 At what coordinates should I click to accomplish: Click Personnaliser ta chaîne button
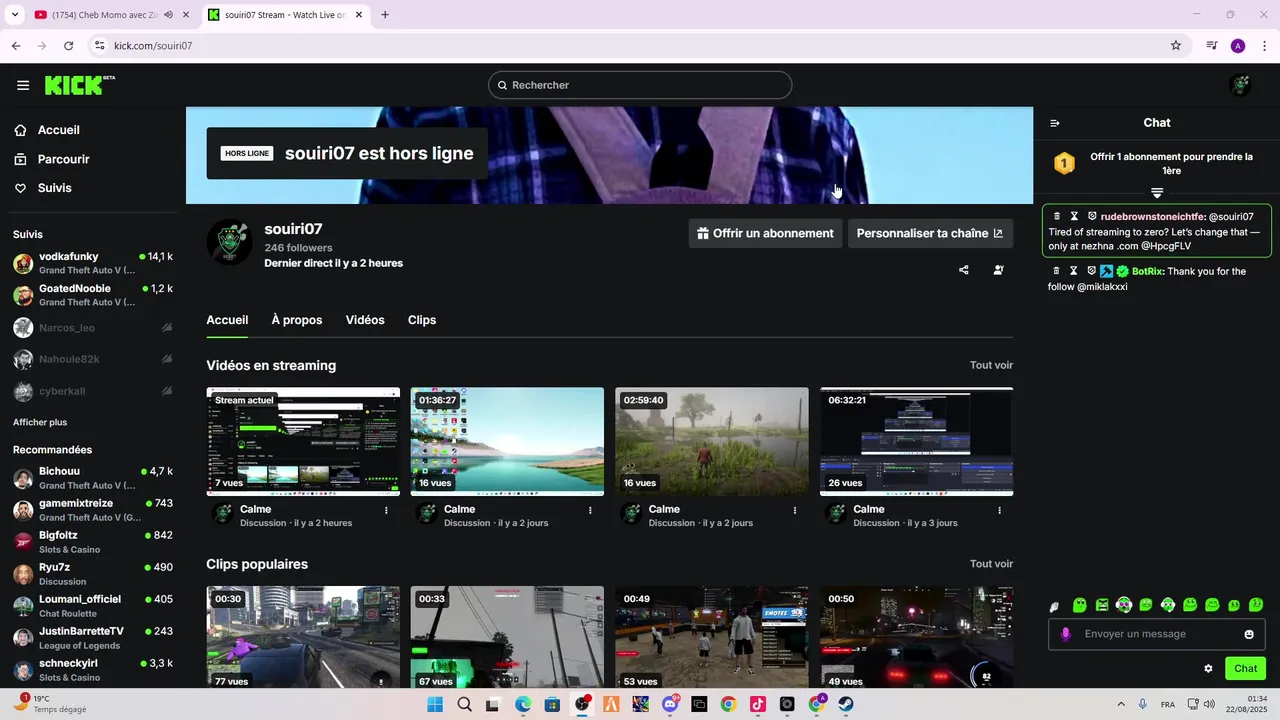coord(930,233)
